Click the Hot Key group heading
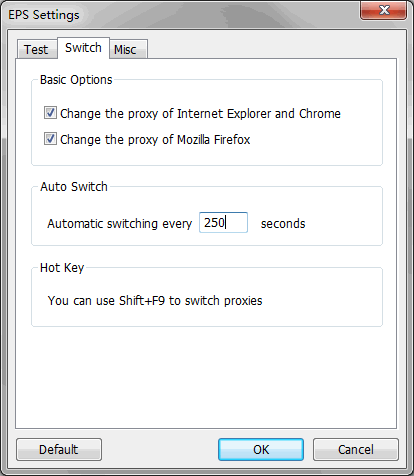The image size is (414, 476). click(x=62, y=268)
